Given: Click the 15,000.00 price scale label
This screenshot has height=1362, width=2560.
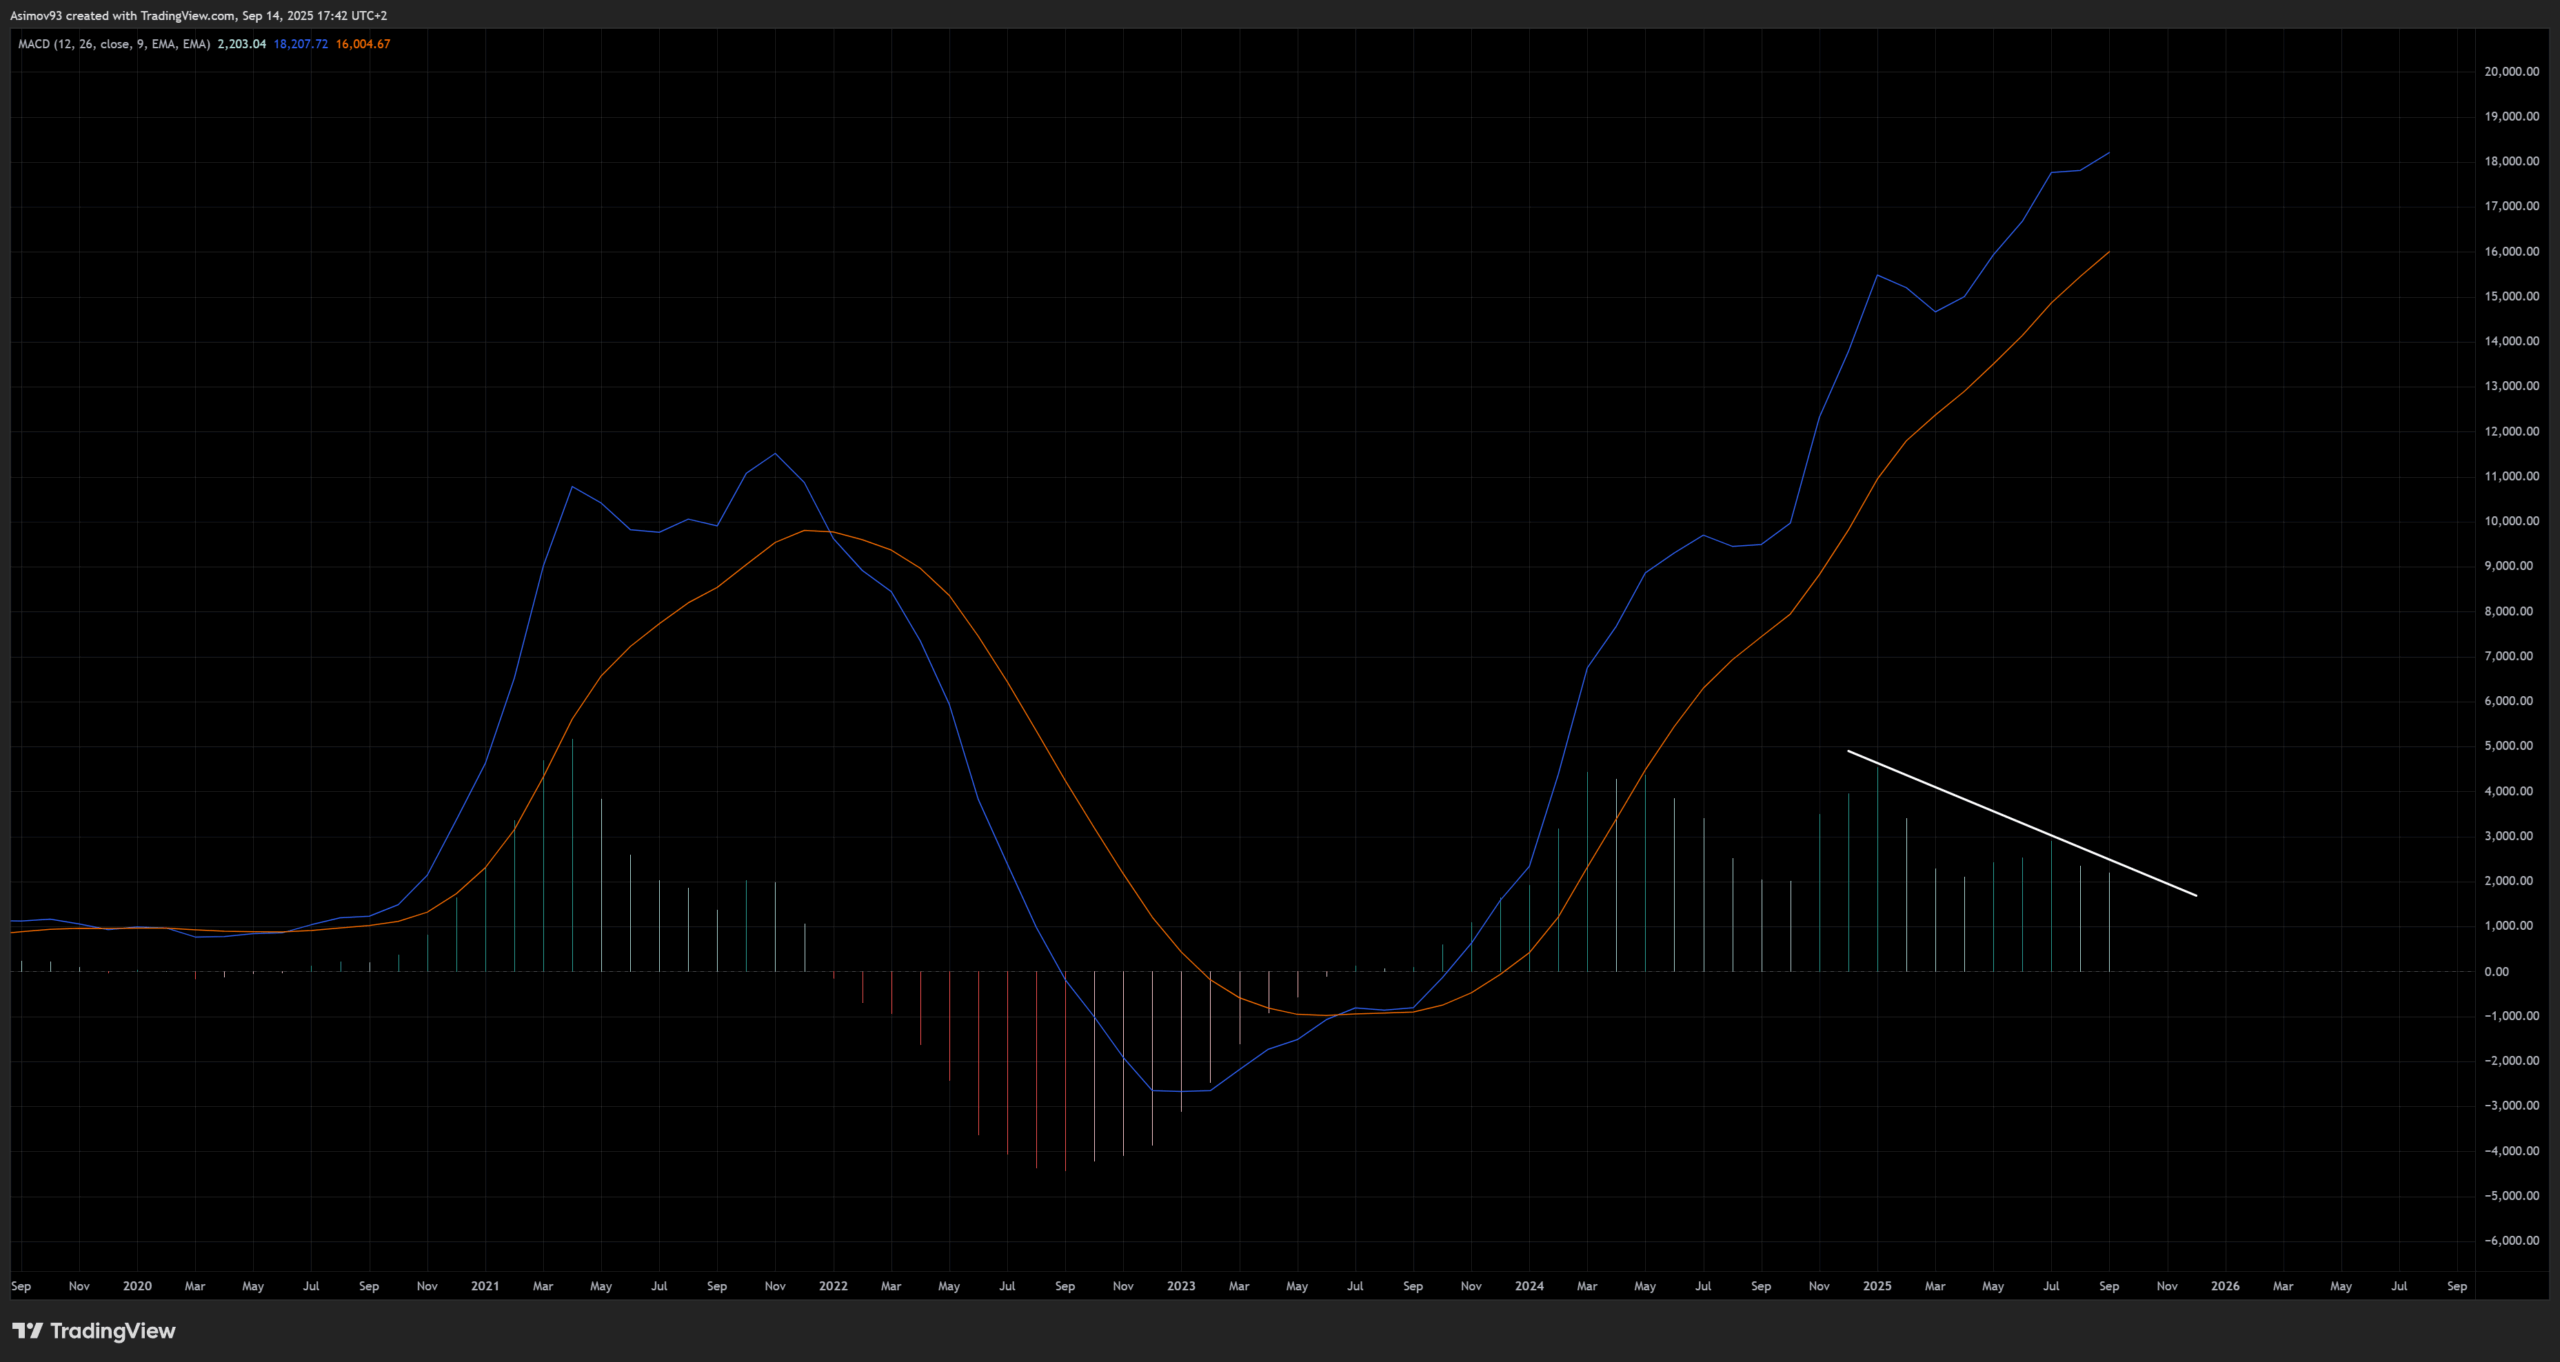Looking at the screenshot, I should point(2511,296).
